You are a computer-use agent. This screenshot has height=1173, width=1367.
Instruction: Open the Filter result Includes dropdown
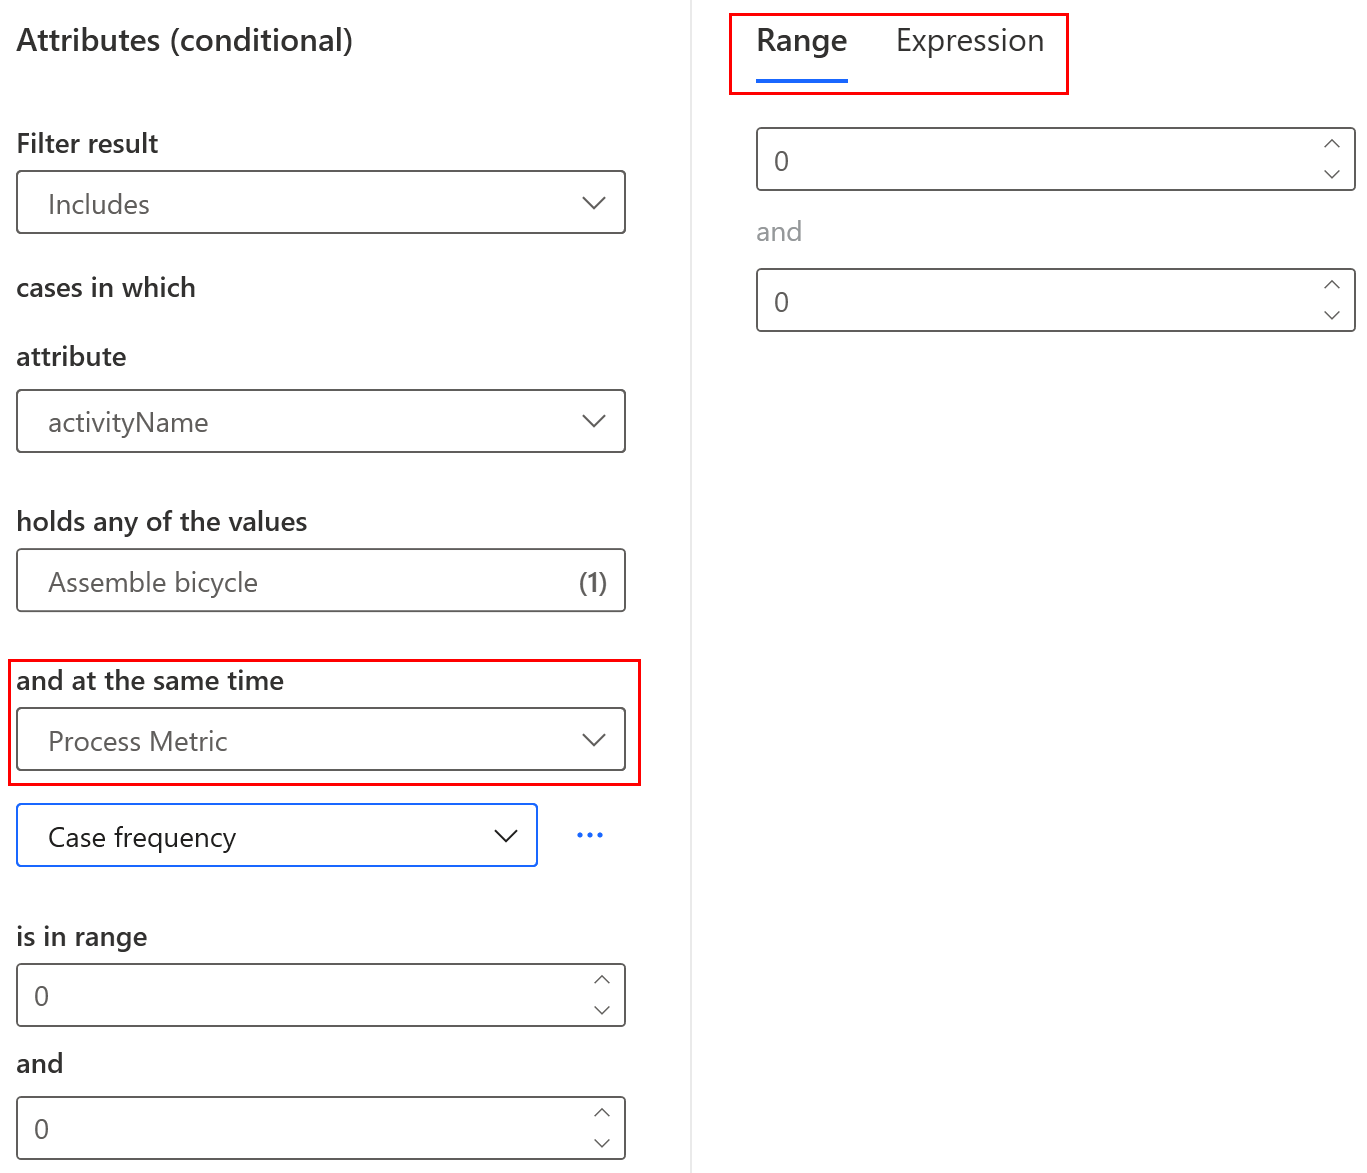coord(321,203)
